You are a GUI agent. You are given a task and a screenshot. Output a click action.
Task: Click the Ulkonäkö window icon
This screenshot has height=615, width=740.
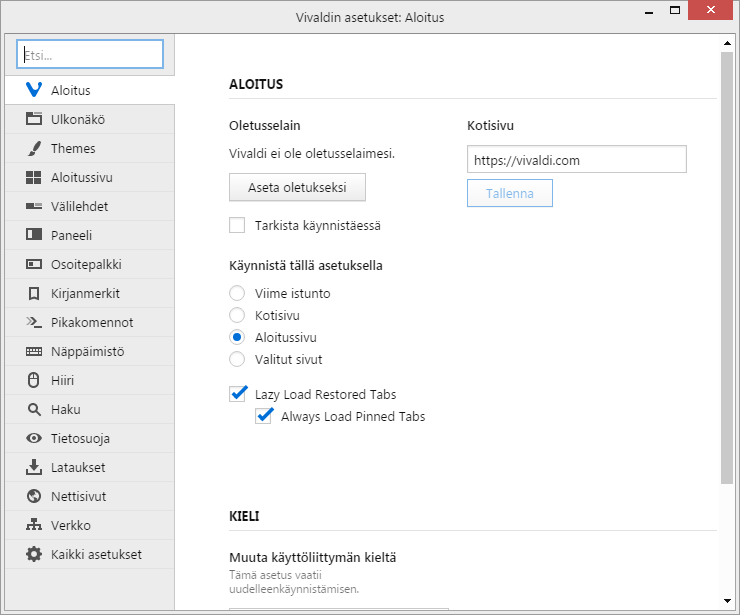click(34, 119)
